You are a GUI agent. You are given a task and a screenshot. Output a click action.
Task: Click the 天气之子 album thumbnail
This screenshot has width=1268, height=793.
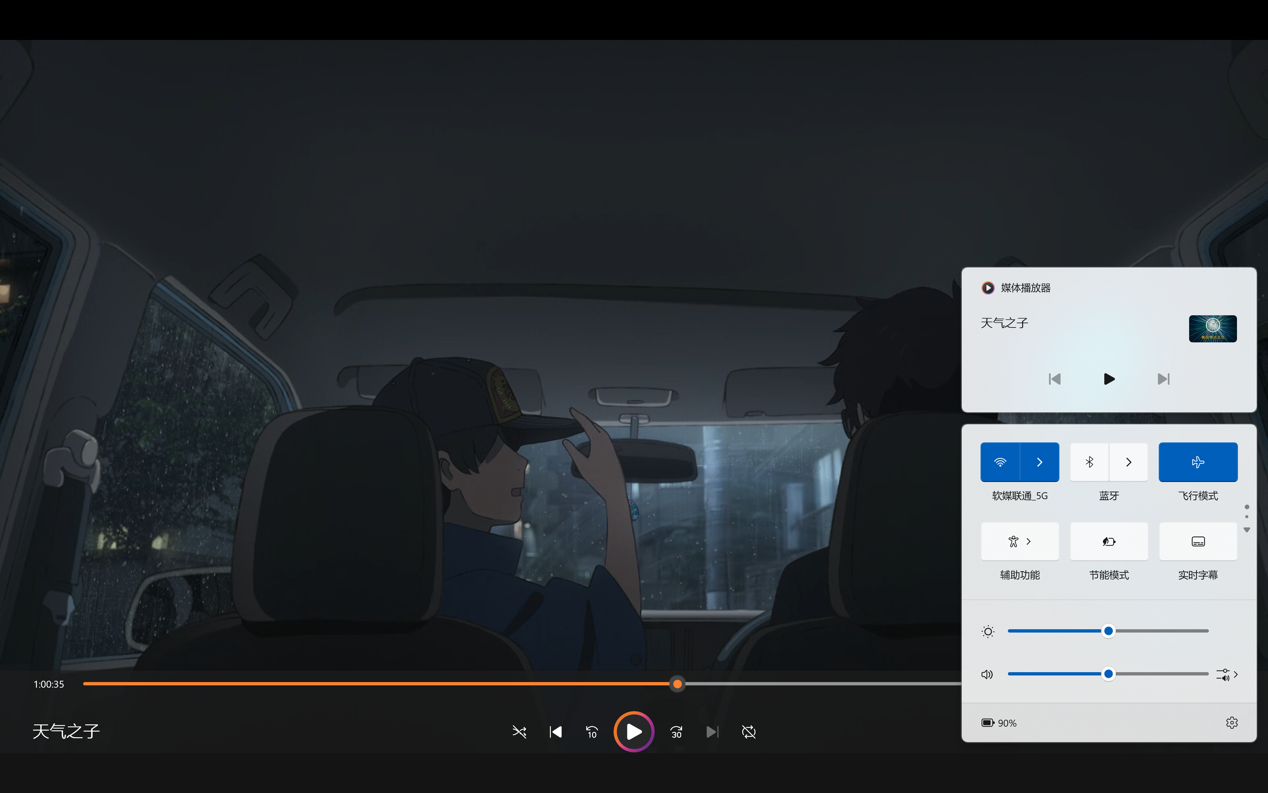point(1212,328)
